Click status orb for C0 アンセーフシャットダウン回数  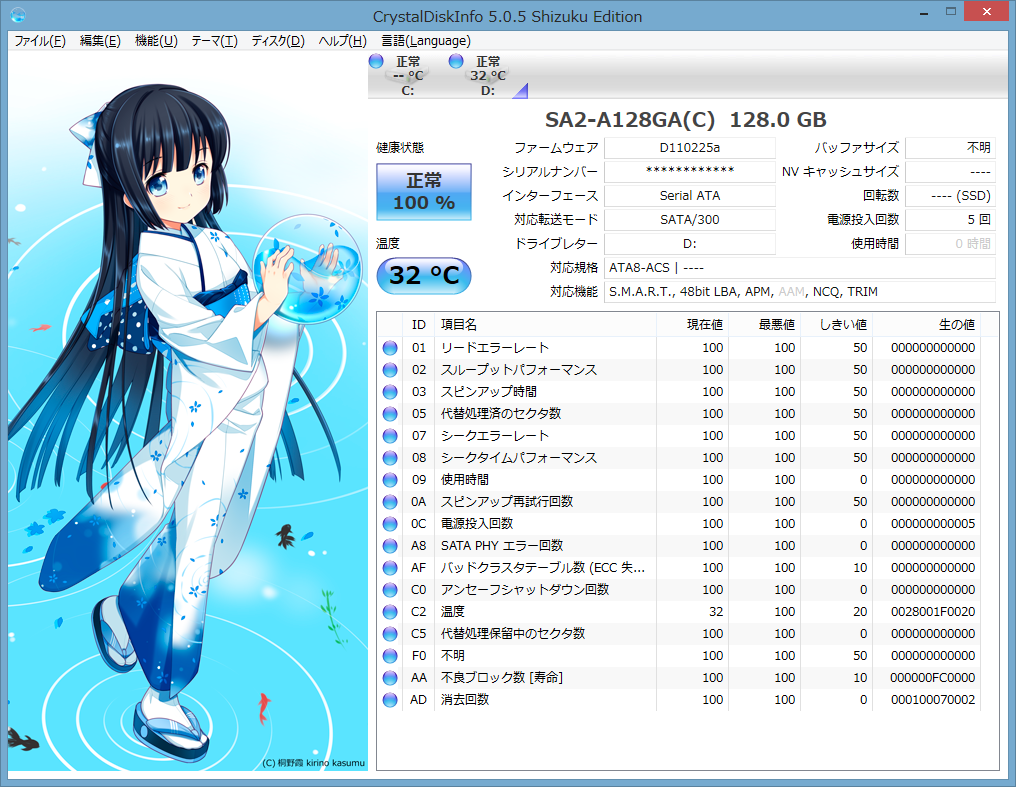[390, 590]
